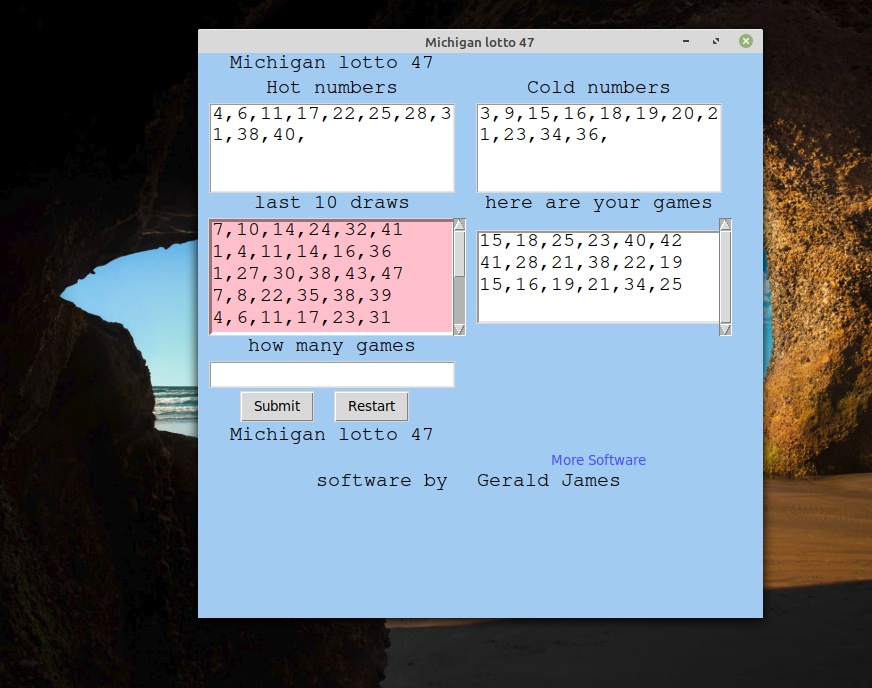The image size is (872, 688).
Task: Select draw row 7,10,14,24,32,41
Action: point(308,230)
